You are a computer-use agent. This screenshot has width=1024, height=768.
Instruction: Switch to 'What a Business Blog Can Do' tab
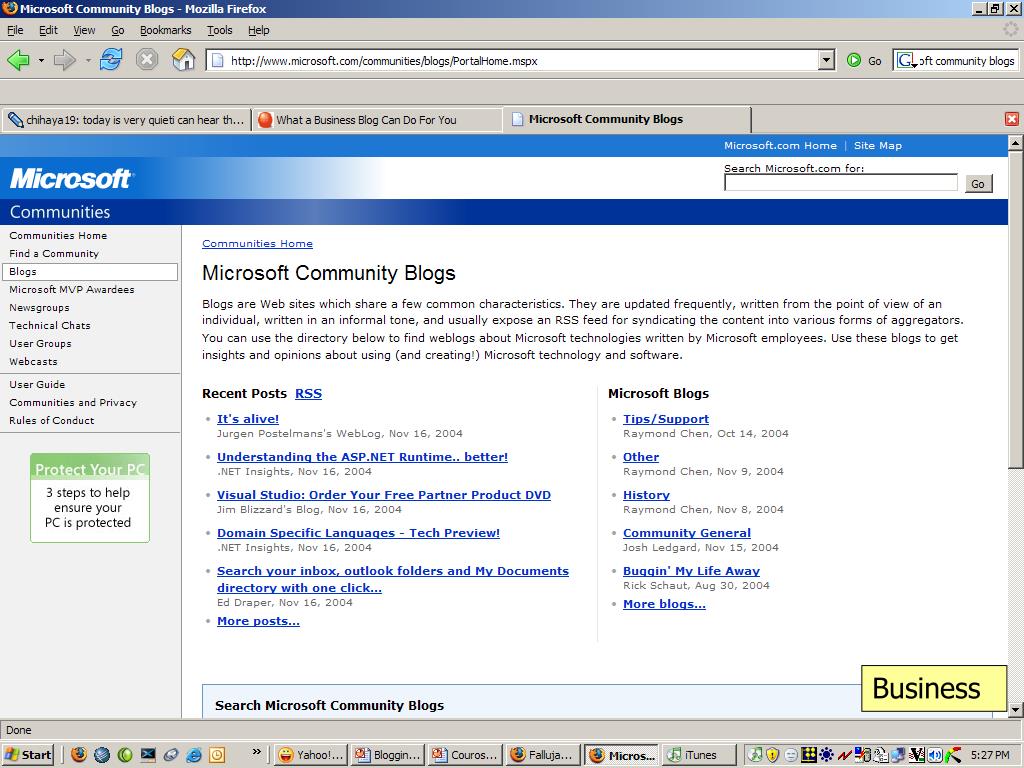click(x=377, y=120)
